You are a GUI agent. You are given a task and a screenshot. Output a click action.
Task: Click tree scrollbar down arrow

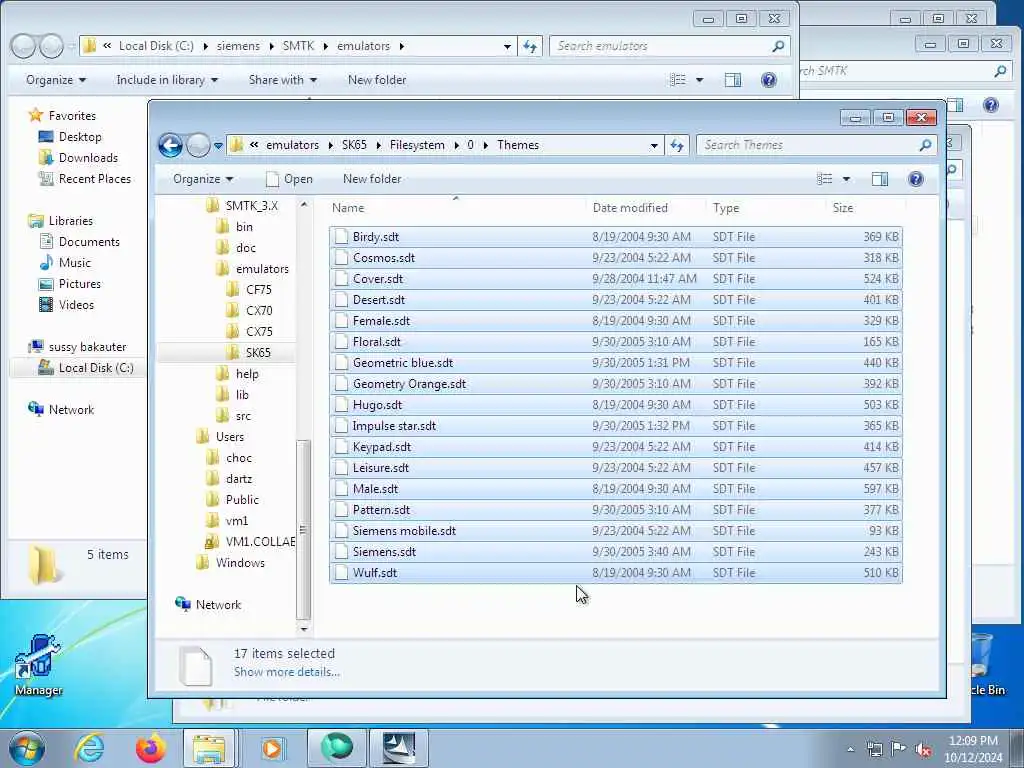click(303, 629)
